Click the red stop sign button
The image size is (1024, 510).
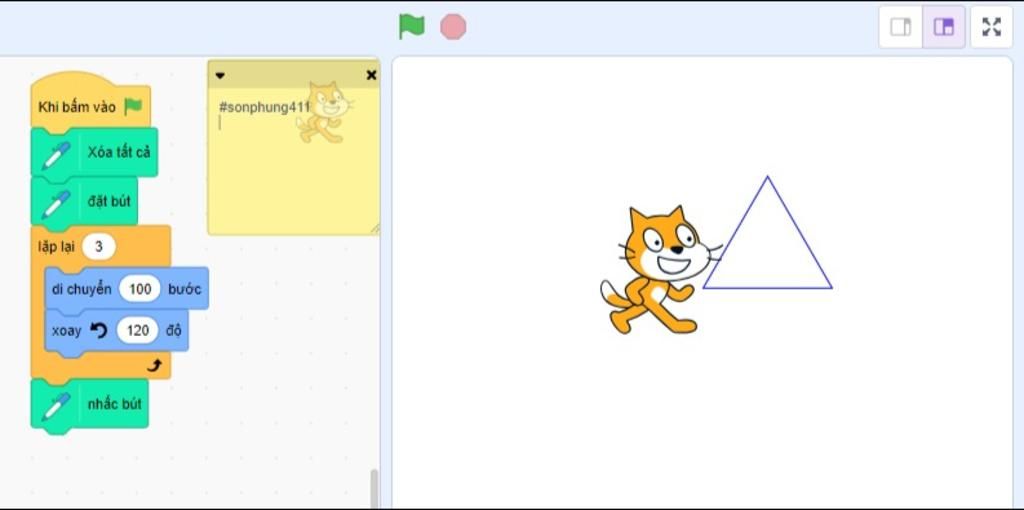453,27
